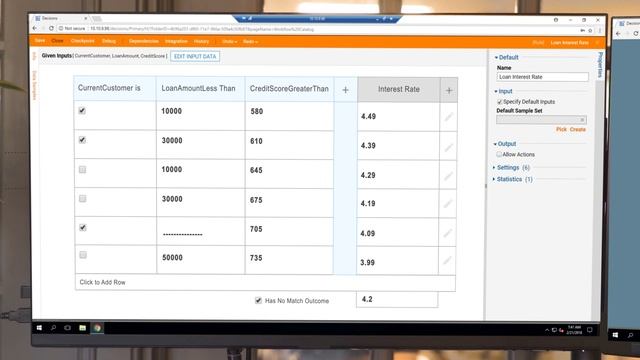
Task: Reload the browser page
Action: tap(51, 29)
